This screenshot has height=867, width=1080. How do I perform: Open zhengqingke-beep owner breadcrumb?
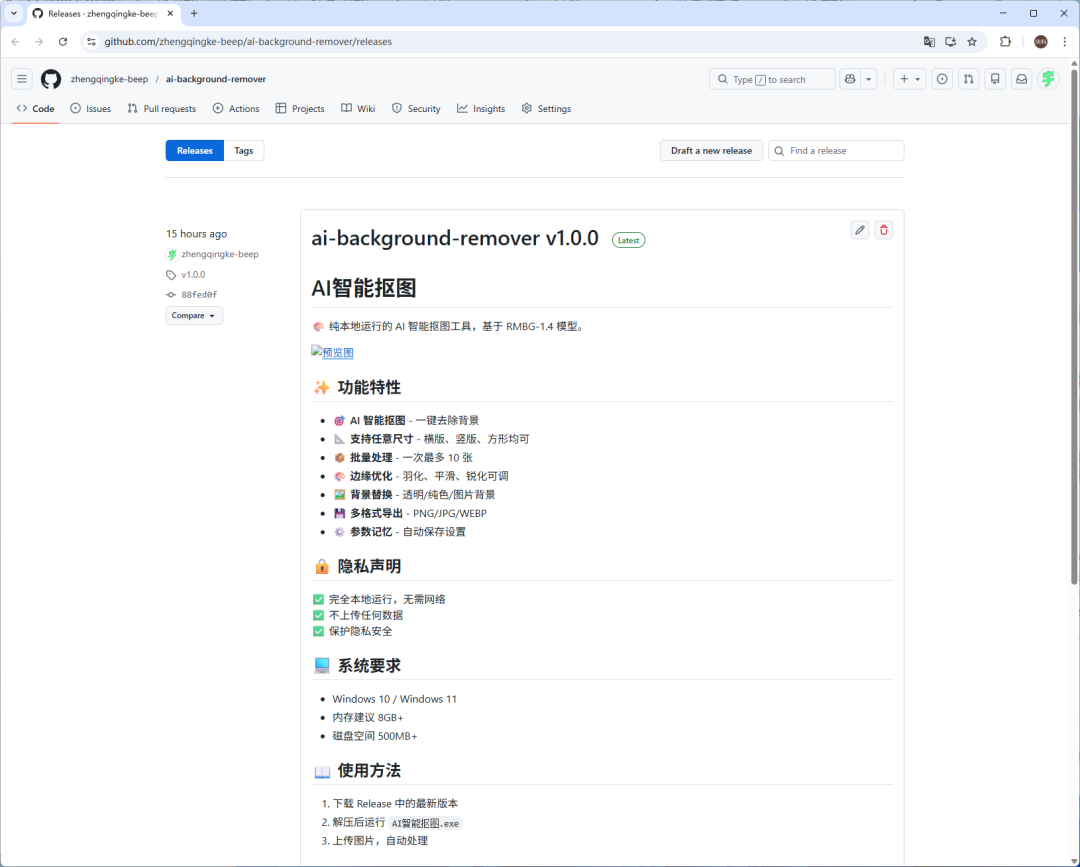(109, 79)
